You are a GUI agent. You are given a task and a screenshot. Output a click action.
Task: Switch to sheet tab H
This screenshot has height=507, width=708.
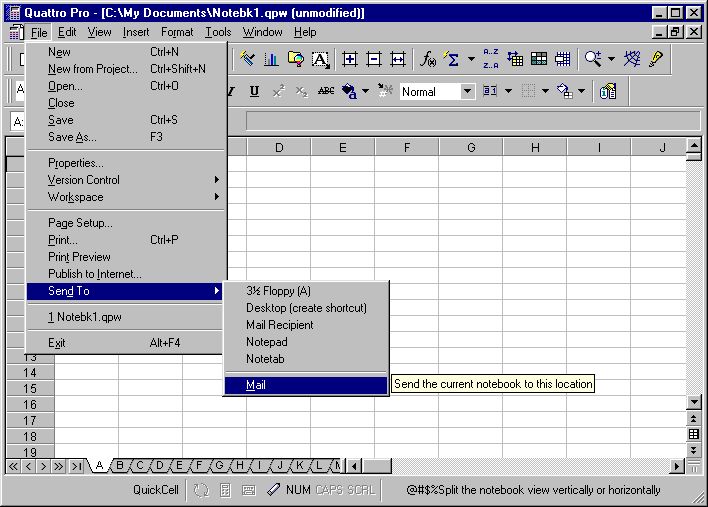(x=240, y=465)
